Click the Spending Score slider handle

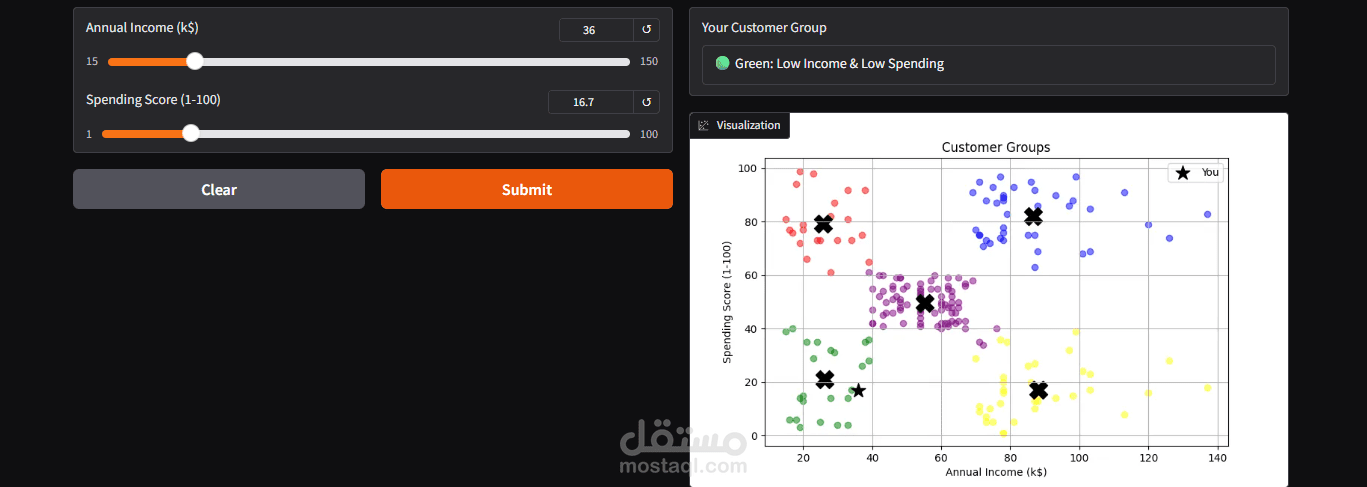(191, 133)
